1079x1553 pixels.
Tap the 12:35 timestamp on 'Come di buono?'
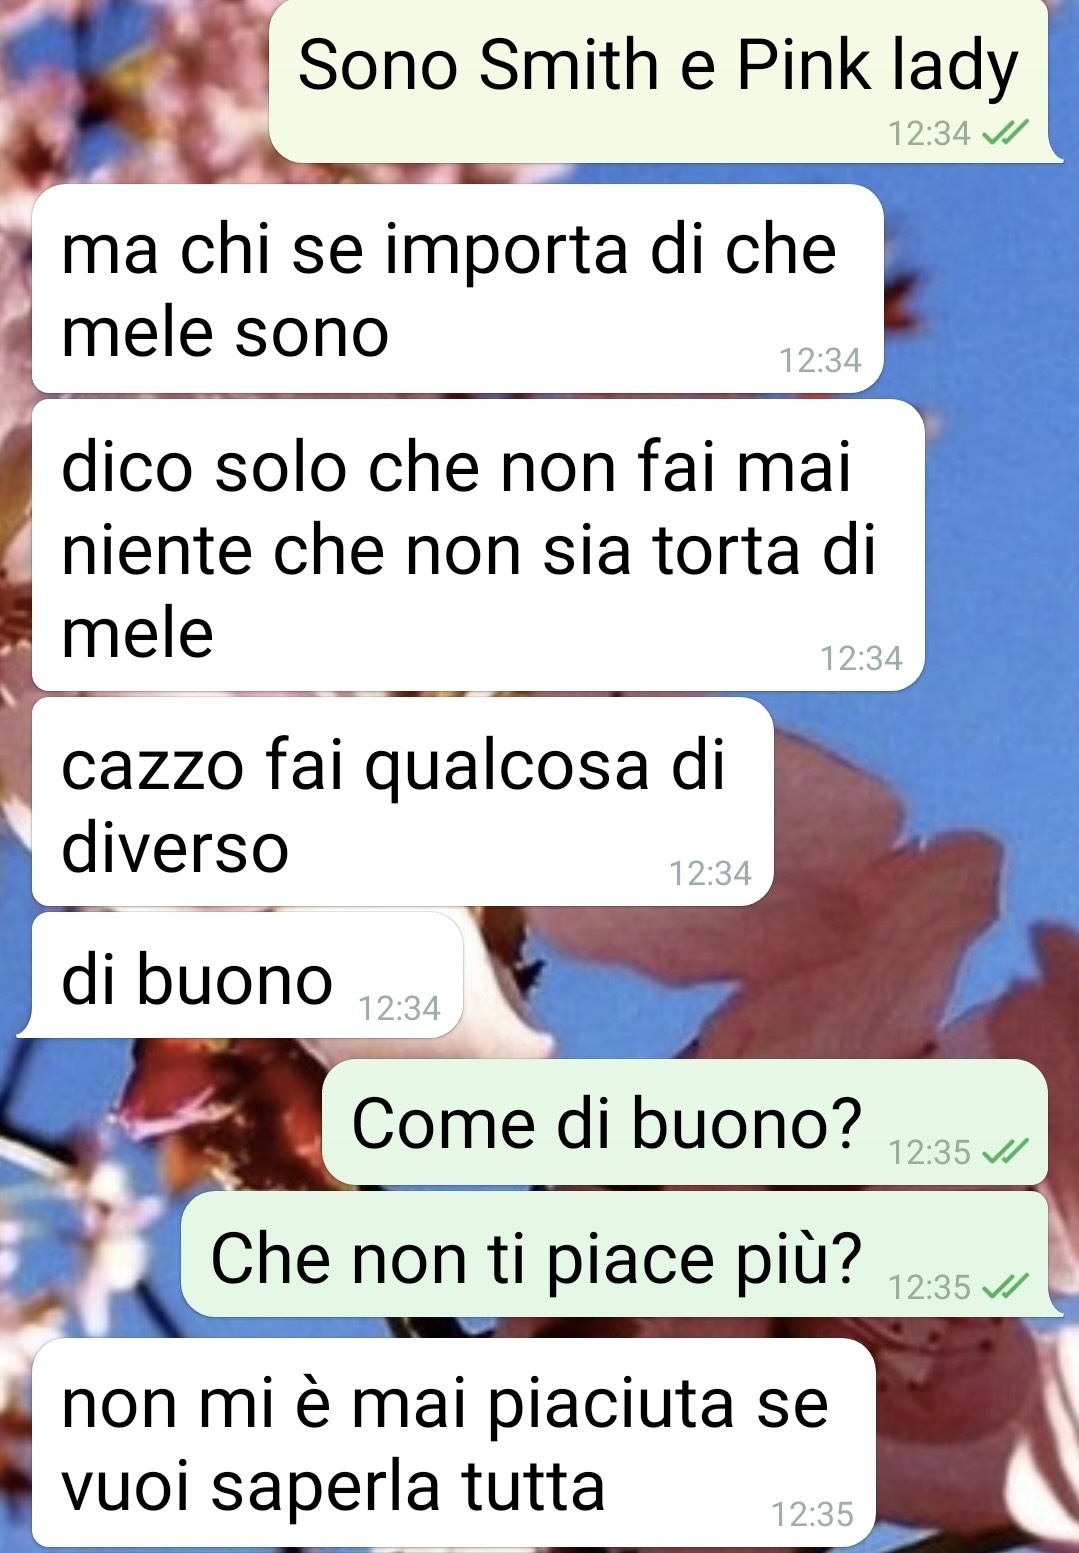pos(930,1152)
